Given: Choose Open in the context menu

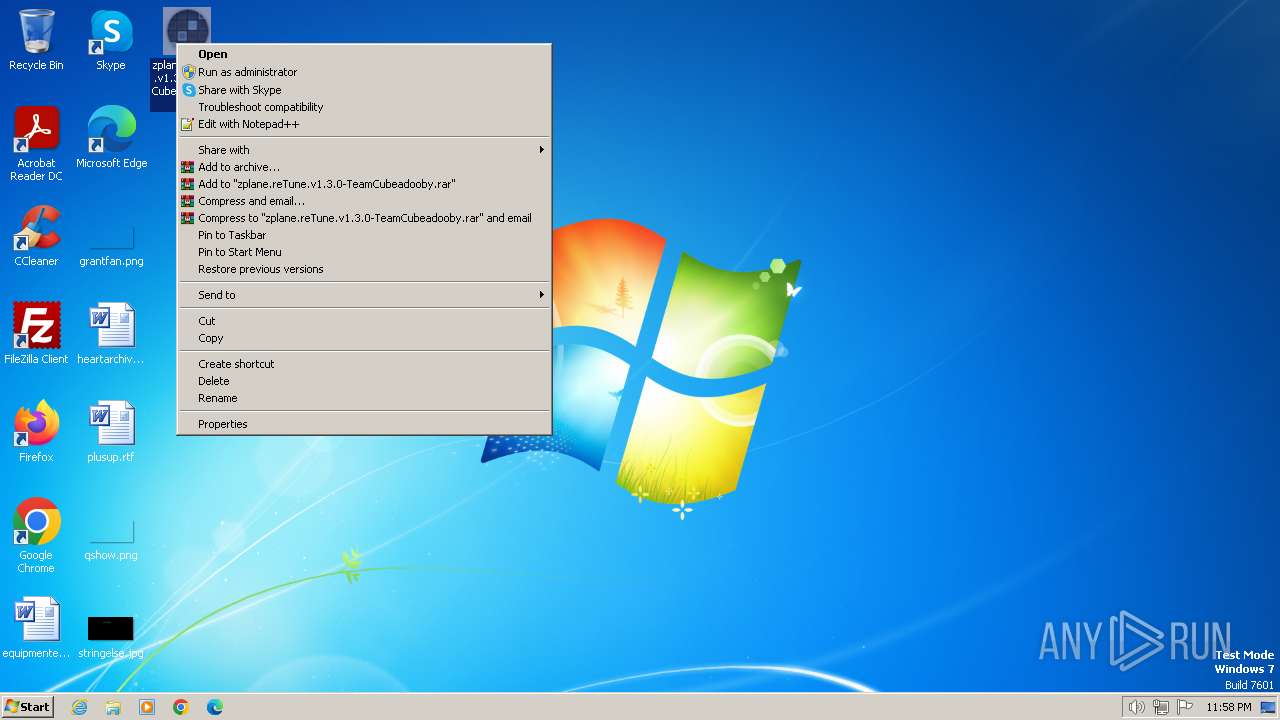Looking at the screenshot, I should [x=364, y=54].
